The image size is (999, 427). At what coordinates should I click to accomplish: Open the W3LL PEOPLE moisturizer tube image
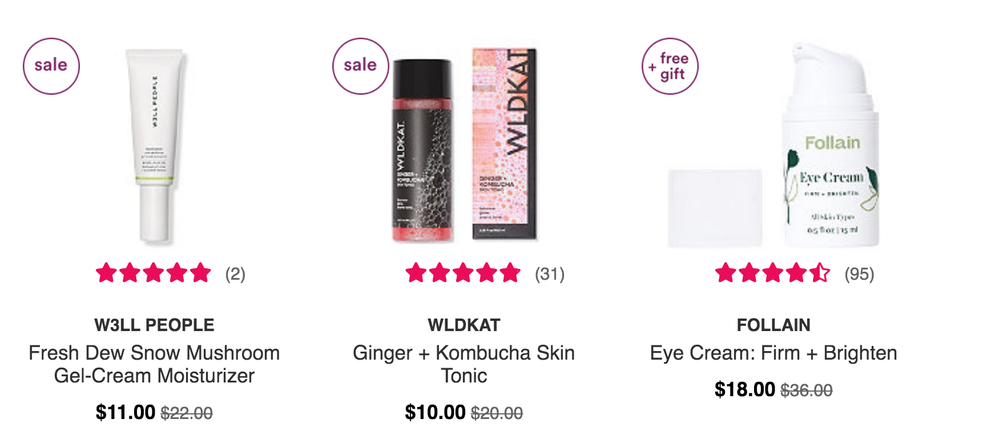[154, 145]
